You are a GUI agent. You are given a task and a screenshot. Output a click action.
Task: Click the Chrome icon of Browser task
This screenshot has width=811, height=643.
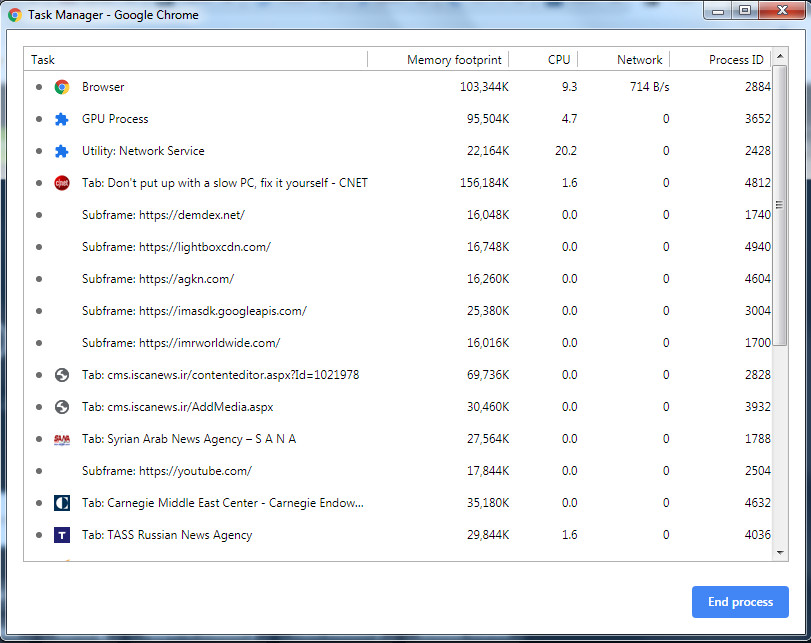[x=62, y=87]
